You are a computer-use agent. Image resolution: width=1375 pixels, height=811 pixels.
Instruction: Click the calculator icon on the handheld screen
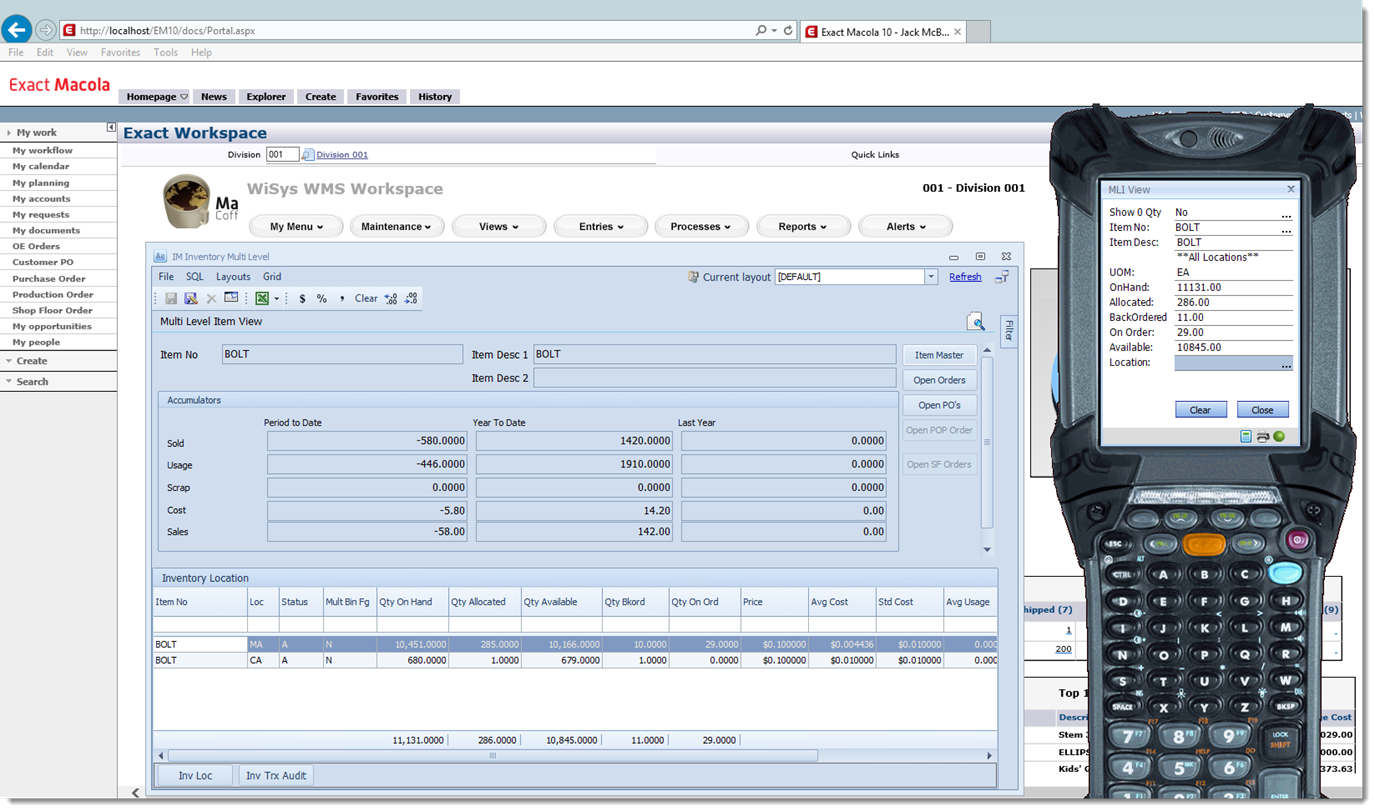coord(1246,437)
